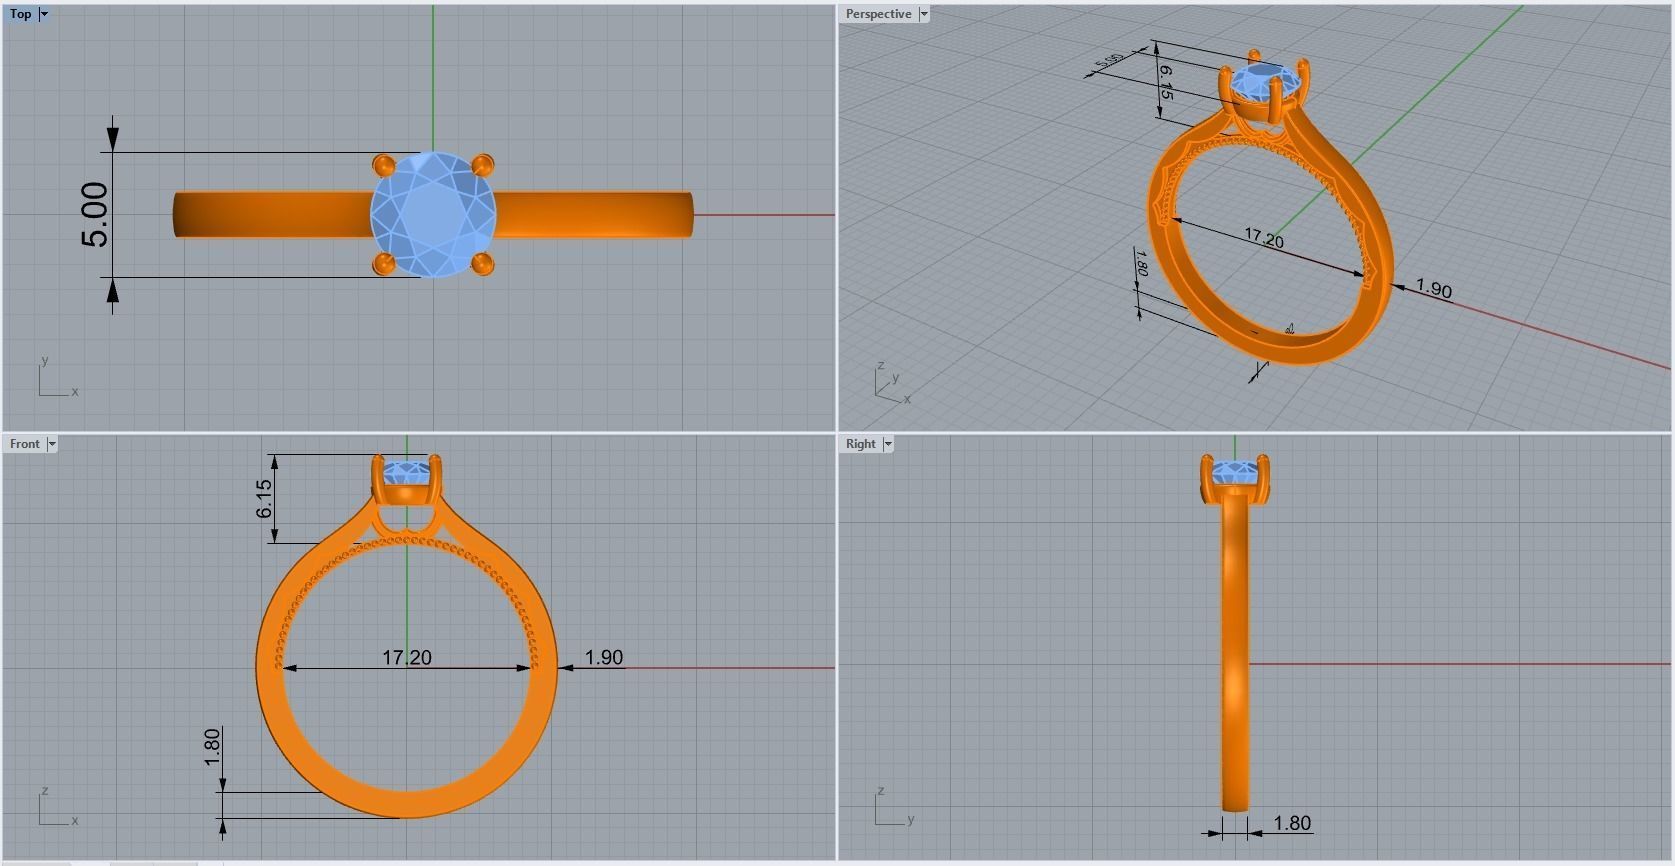Select the 17.20 dimension text in Perspective view
Image resolution: width=1675 pixels, height=866 pixels.
click(1264, 238)
